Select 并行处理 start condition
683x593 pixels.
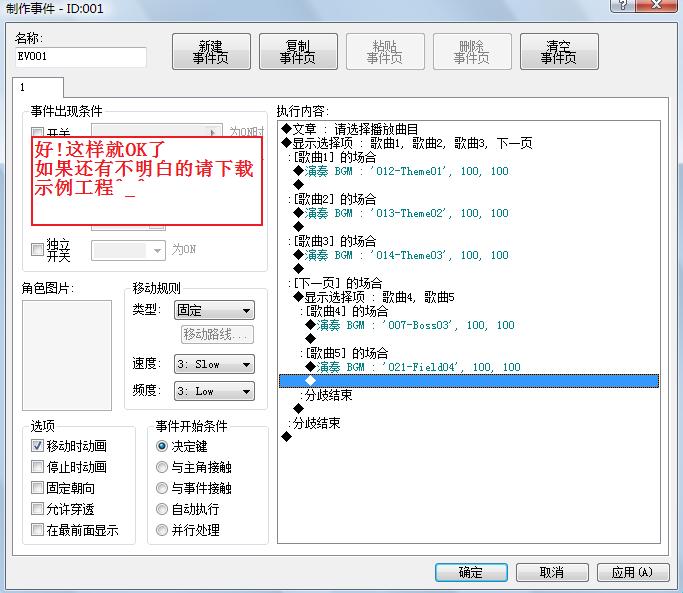coord(162,530)
